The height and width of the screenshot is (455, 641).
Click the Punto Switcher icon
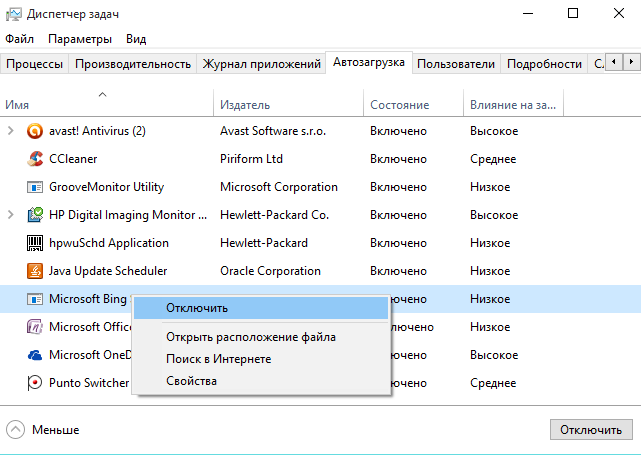[x=35, y=383]
